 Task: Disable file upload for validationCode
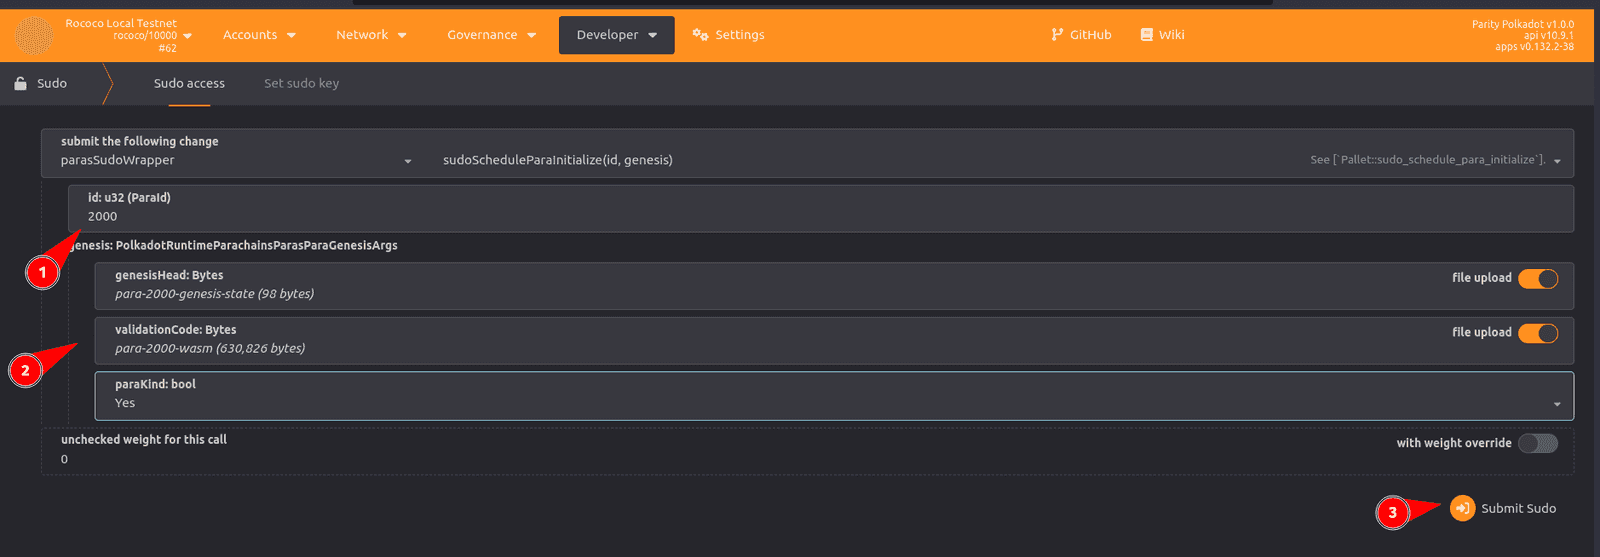click(x=1538, y=333)
